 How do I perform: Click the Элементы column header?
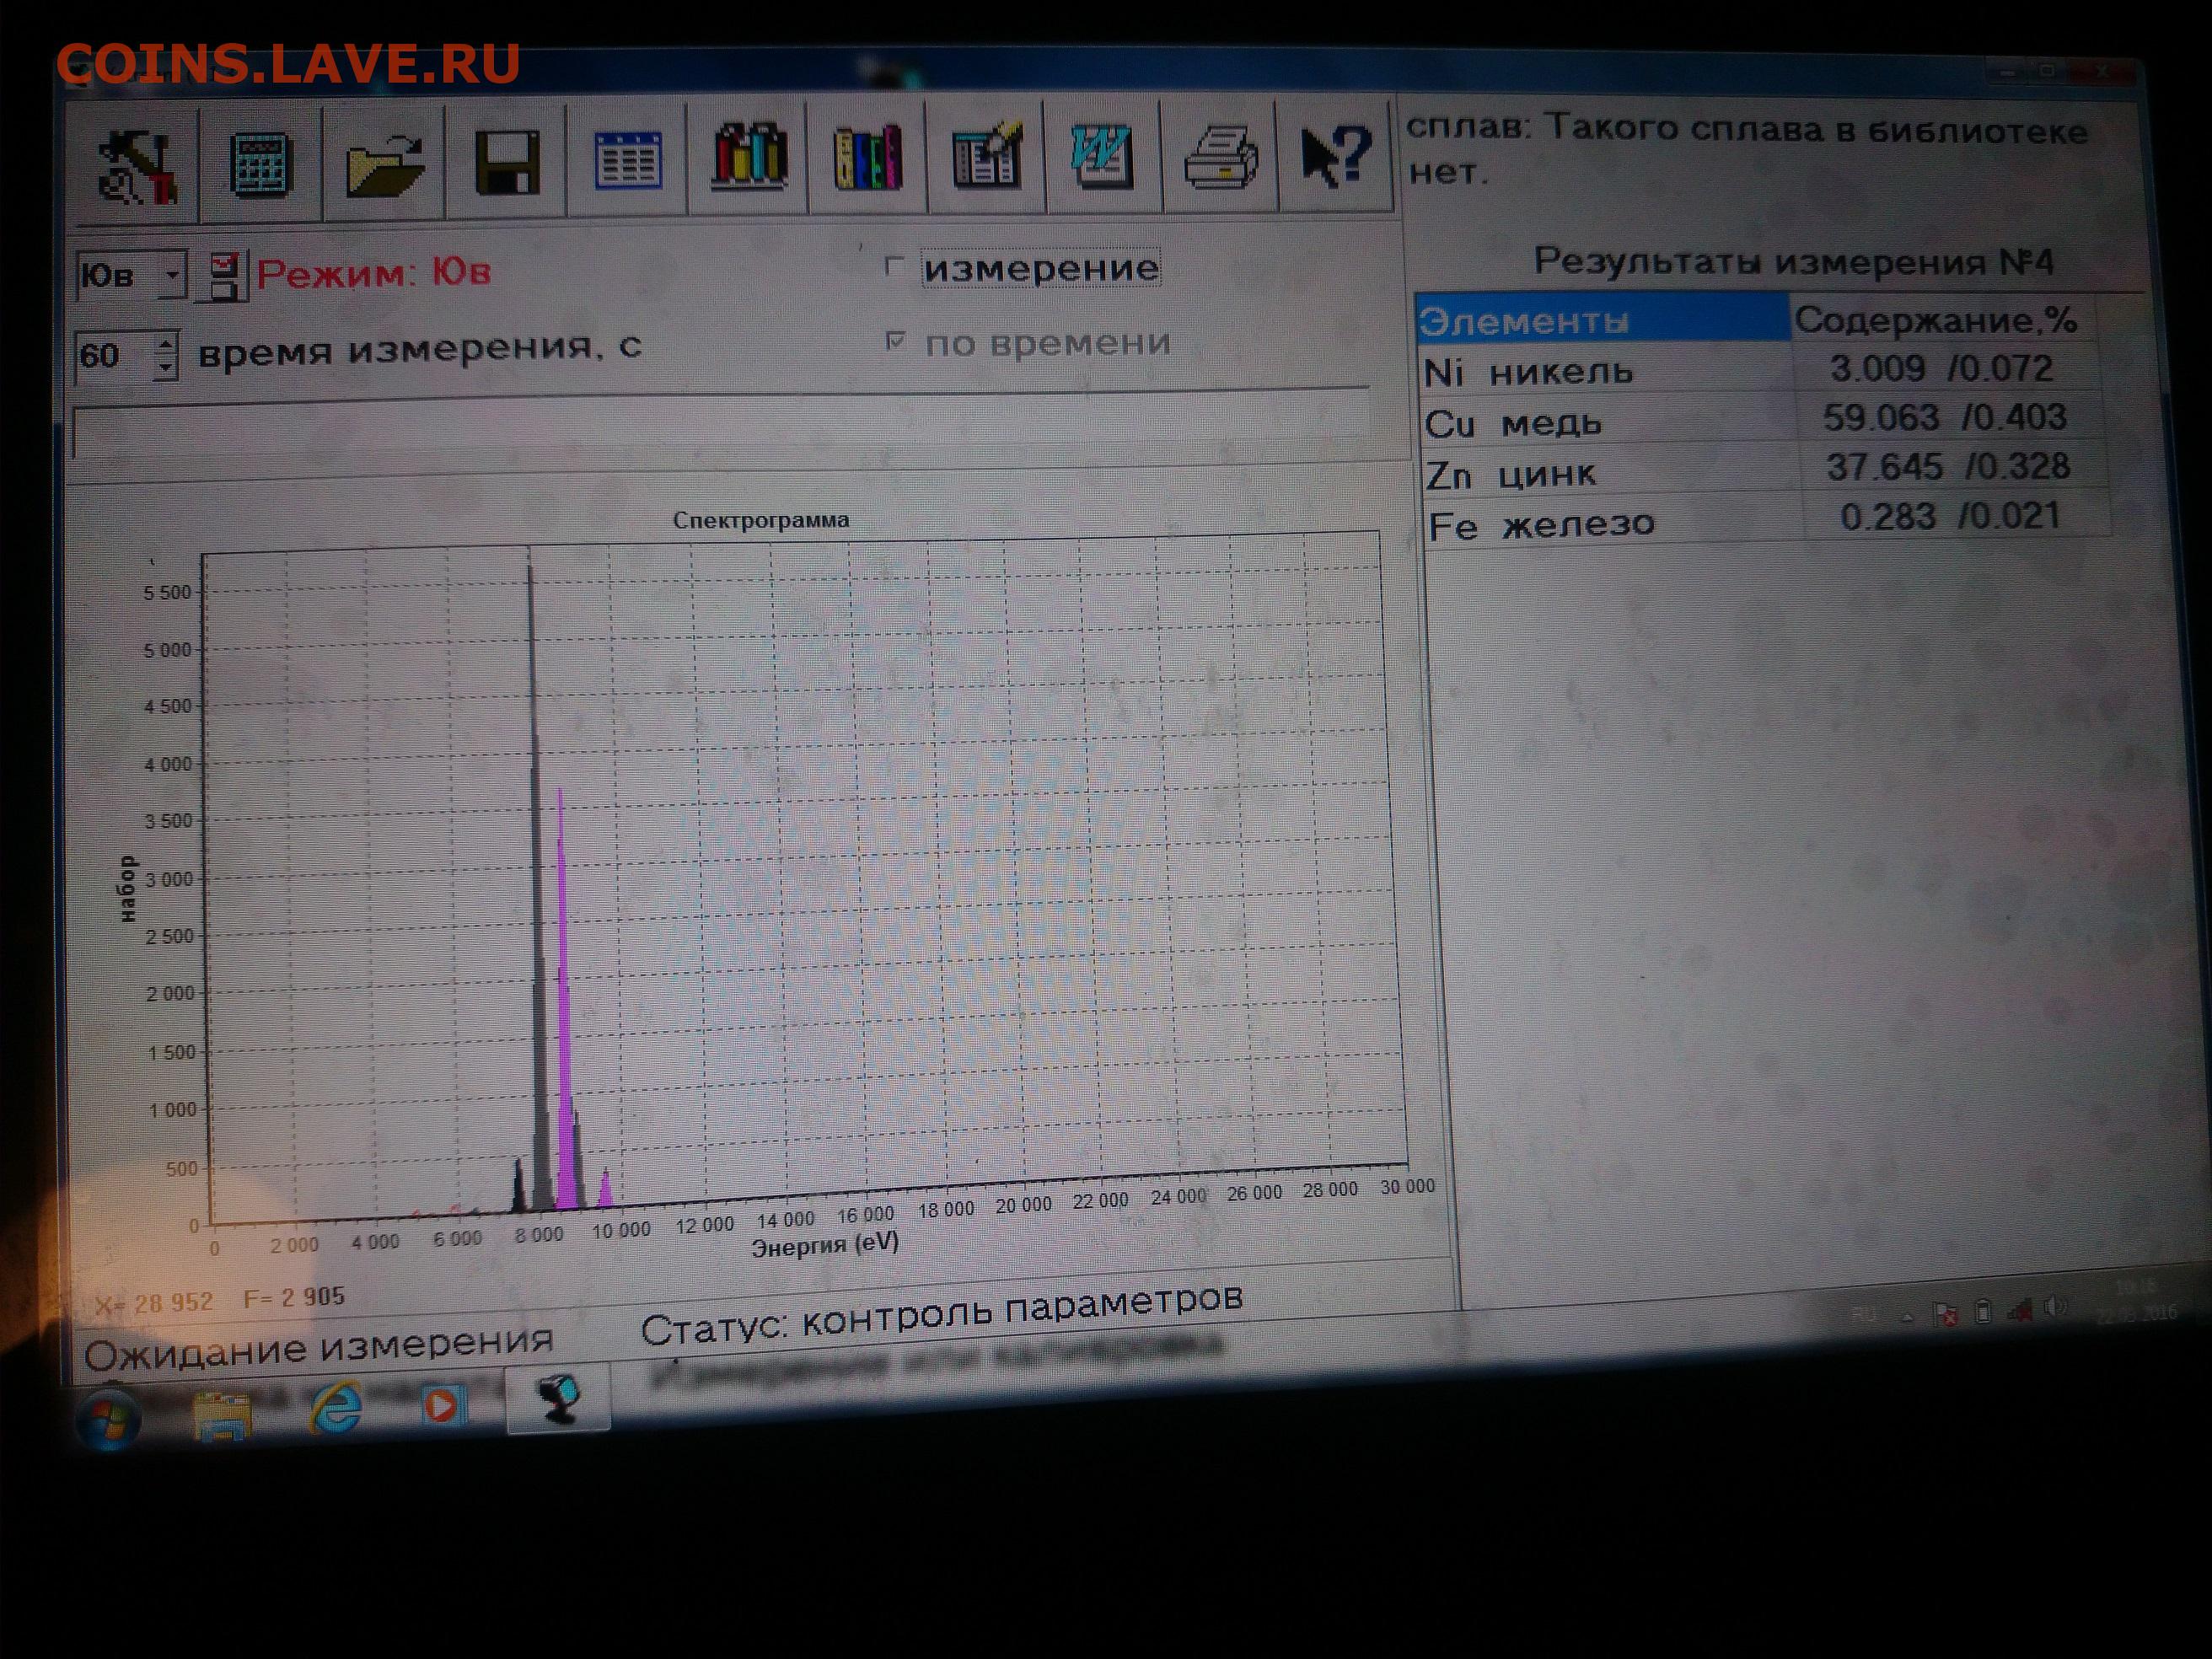point(1603,320)
